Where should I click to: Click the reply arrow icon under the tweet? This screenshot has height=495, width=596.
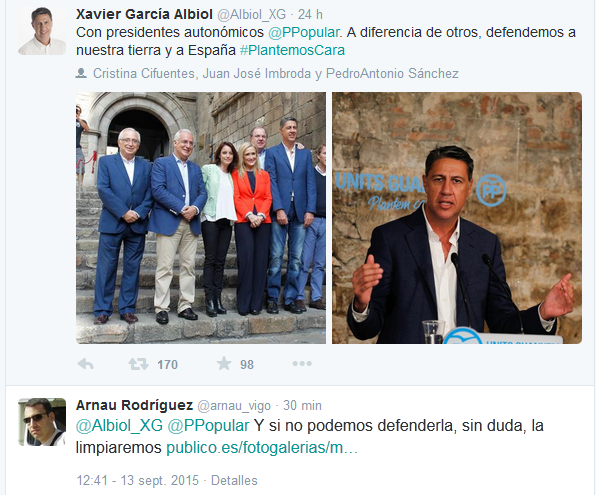coord(86,364)
